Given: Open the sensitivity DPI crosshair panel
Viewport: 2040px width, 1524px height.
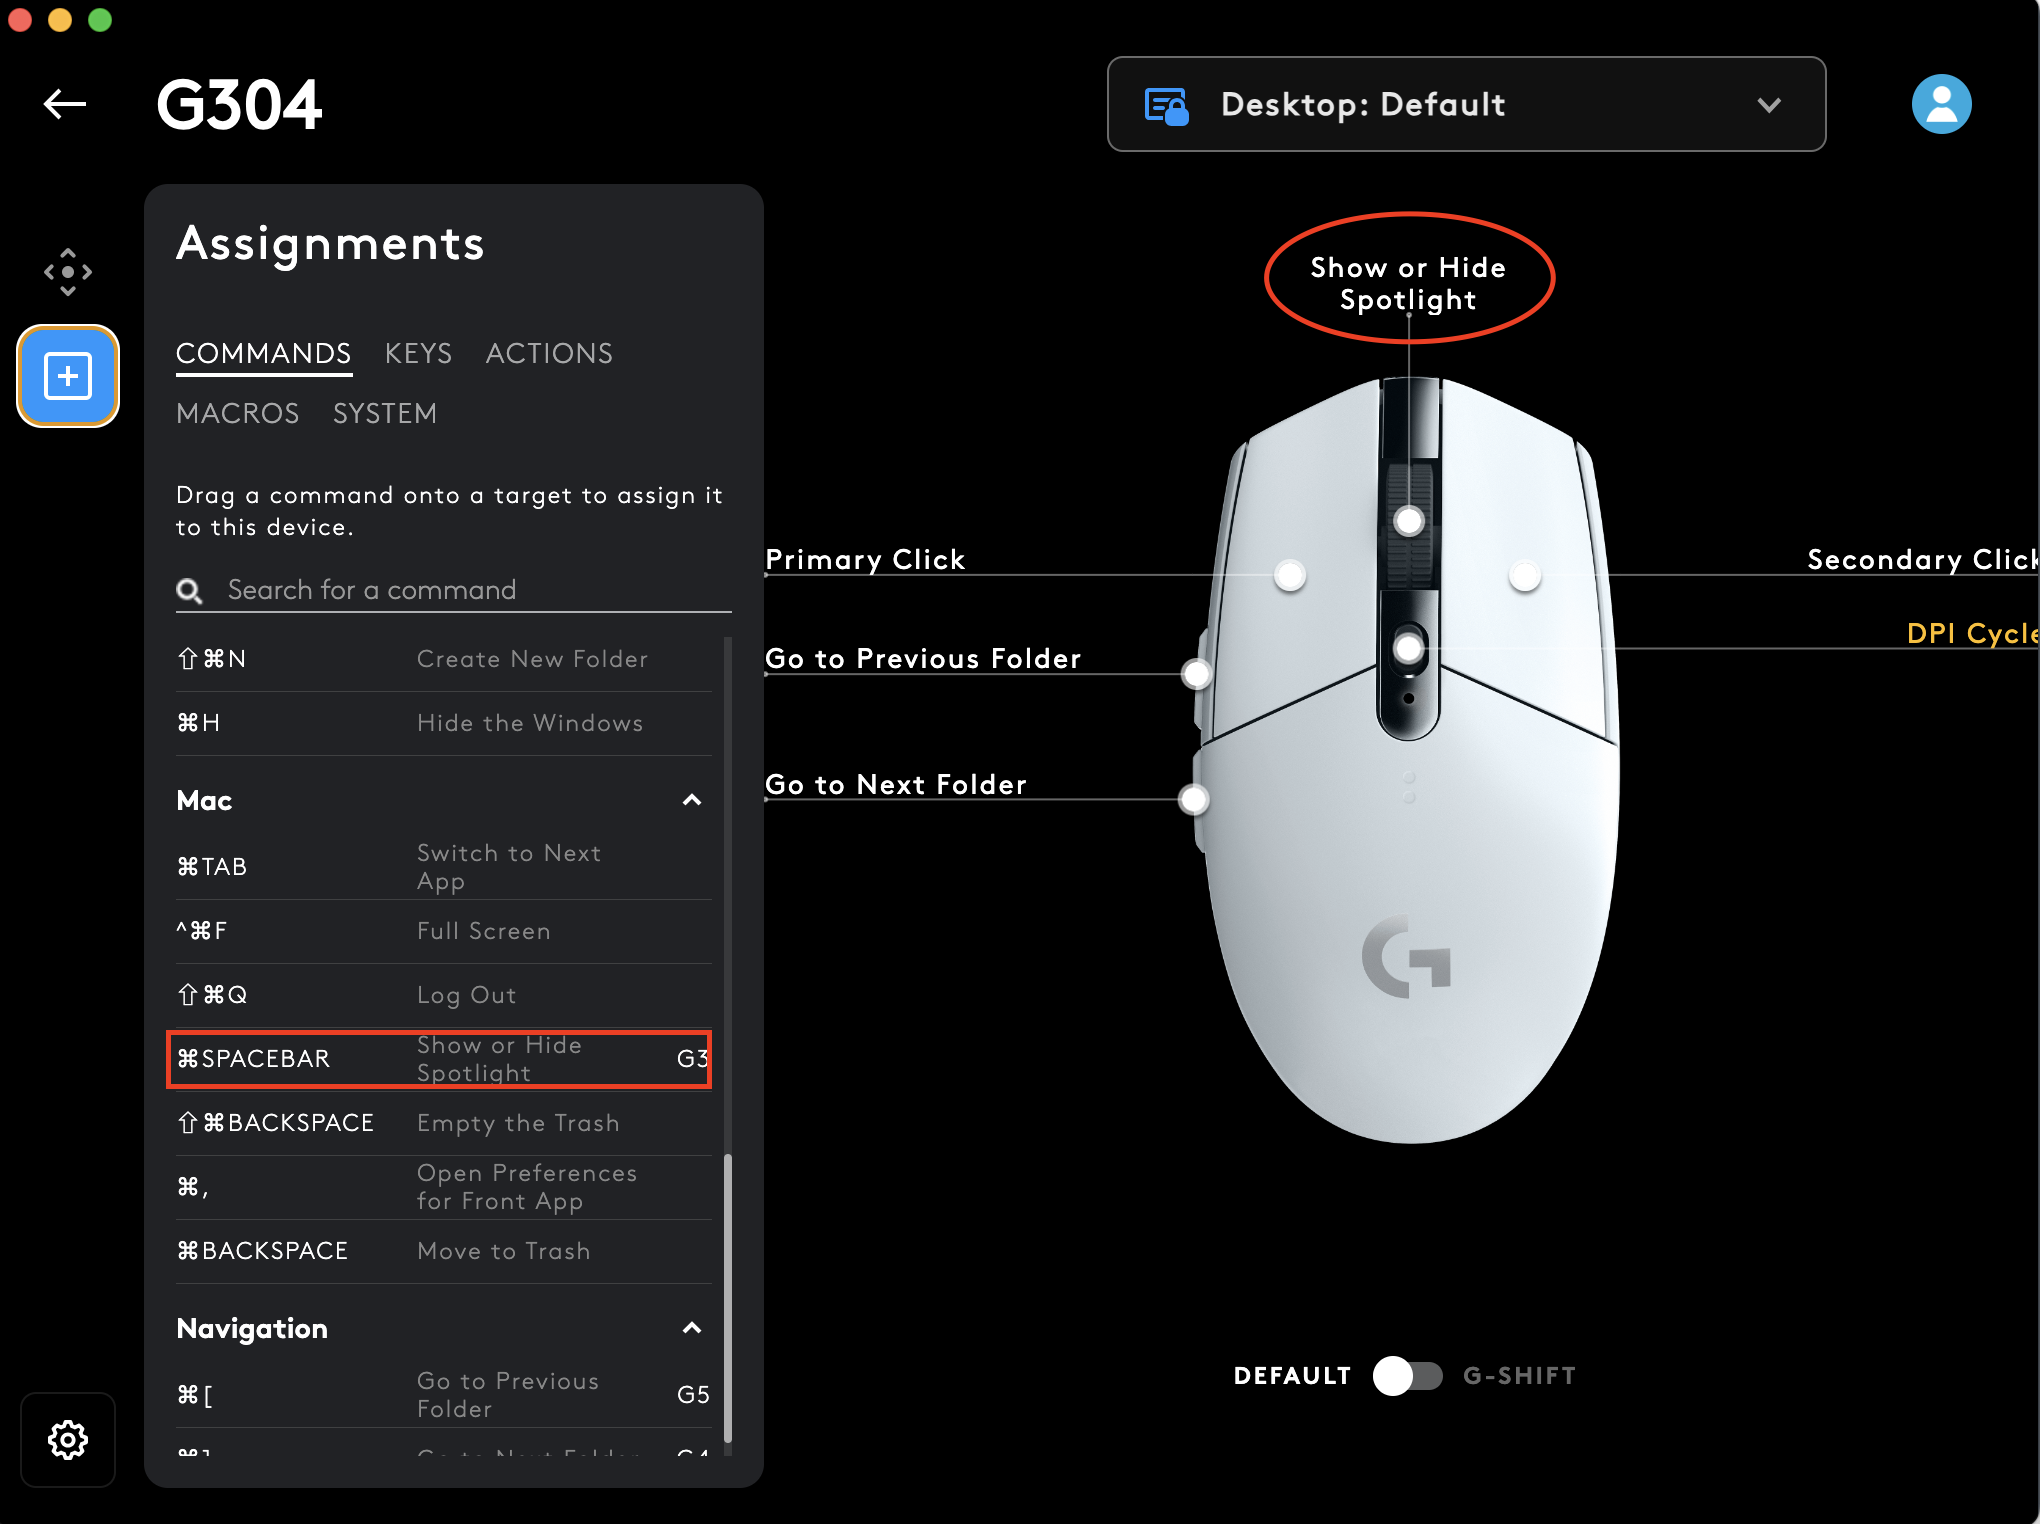Looking at the screenshot, I should point(67,272).
